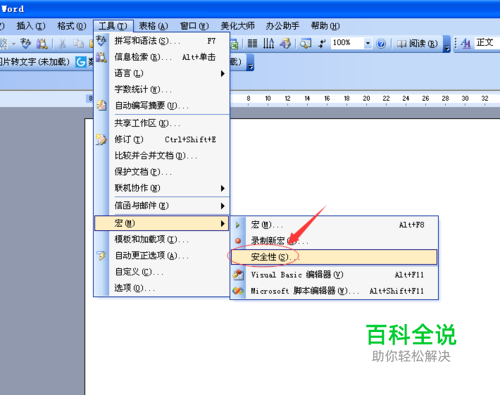The image size is (500, 395).
Task: Click the cut scissors toolbar icon
Action: pos(62,43)
